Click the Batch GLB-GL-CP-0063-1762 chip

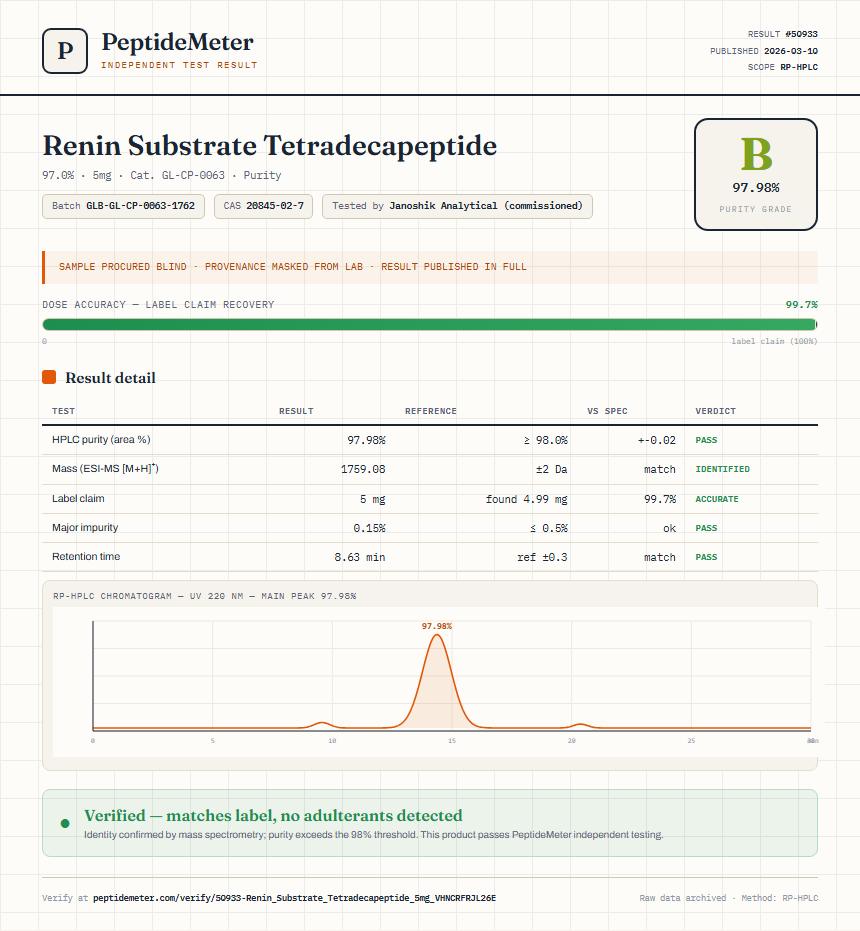(124, 206)
